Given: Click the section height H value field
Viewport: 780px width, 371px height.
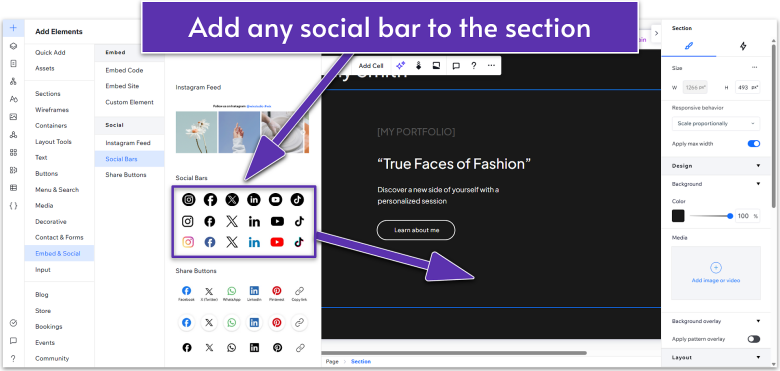Looking at the screenshot, I should tap(748, 88).
